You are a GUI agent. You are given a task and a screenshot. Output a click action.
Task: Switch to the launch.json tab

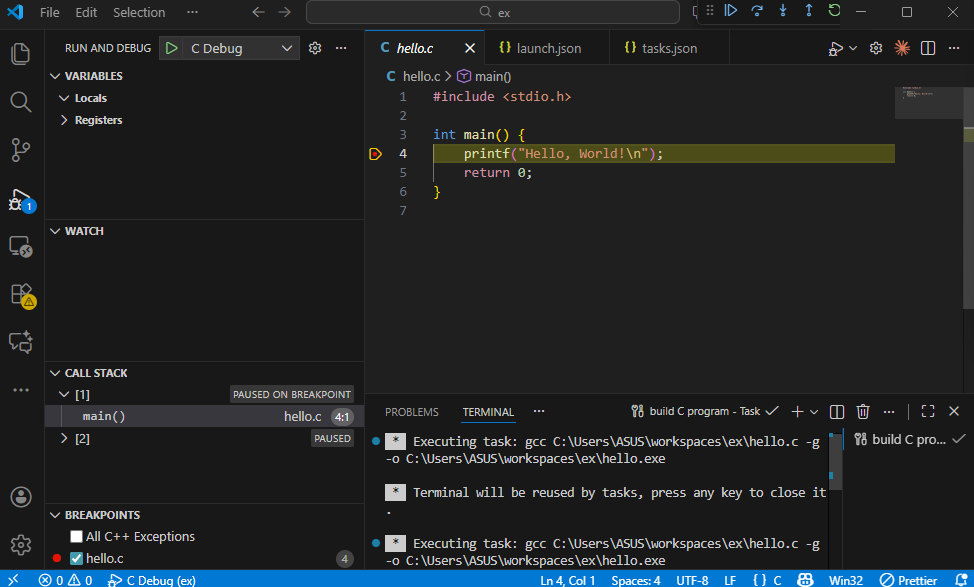point(548,48)
